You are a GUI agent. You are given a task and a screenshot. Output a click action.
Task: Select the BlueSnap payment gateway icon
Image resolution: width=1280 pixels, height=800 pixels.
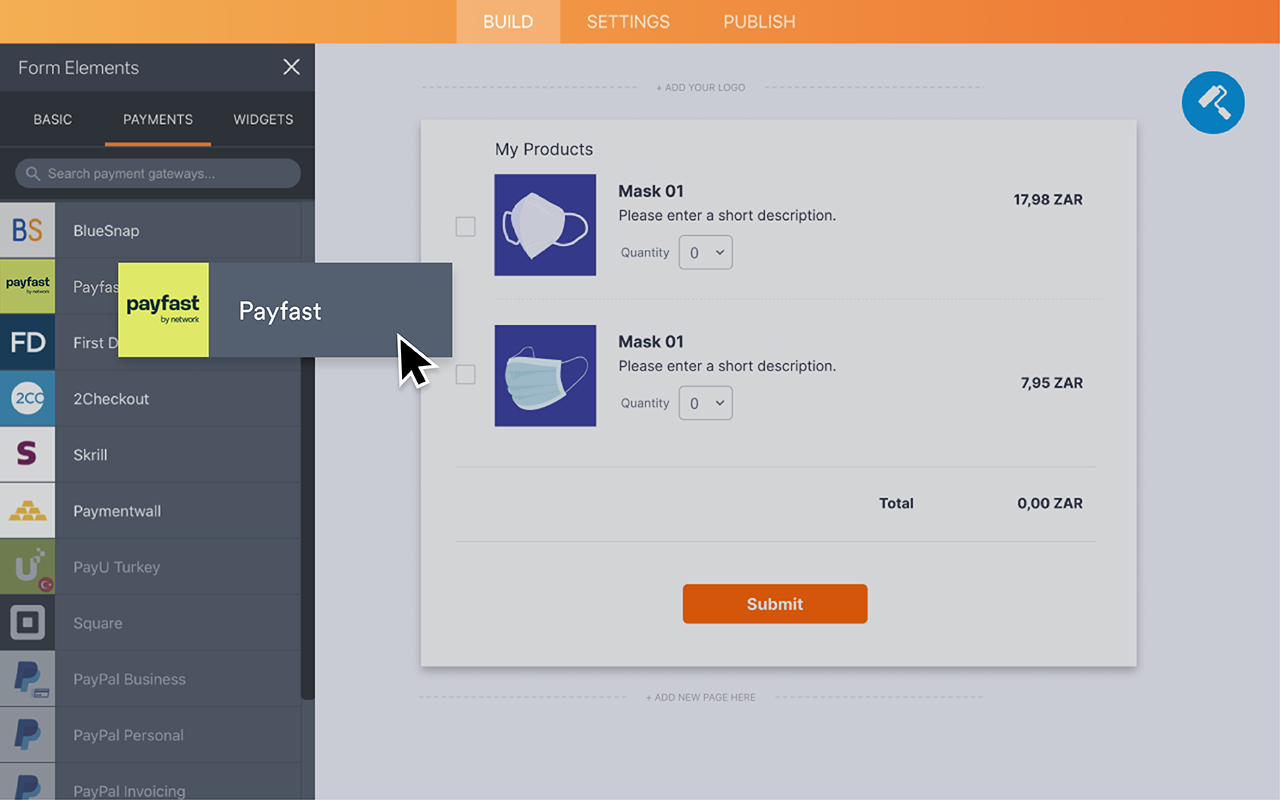(27, 230)
